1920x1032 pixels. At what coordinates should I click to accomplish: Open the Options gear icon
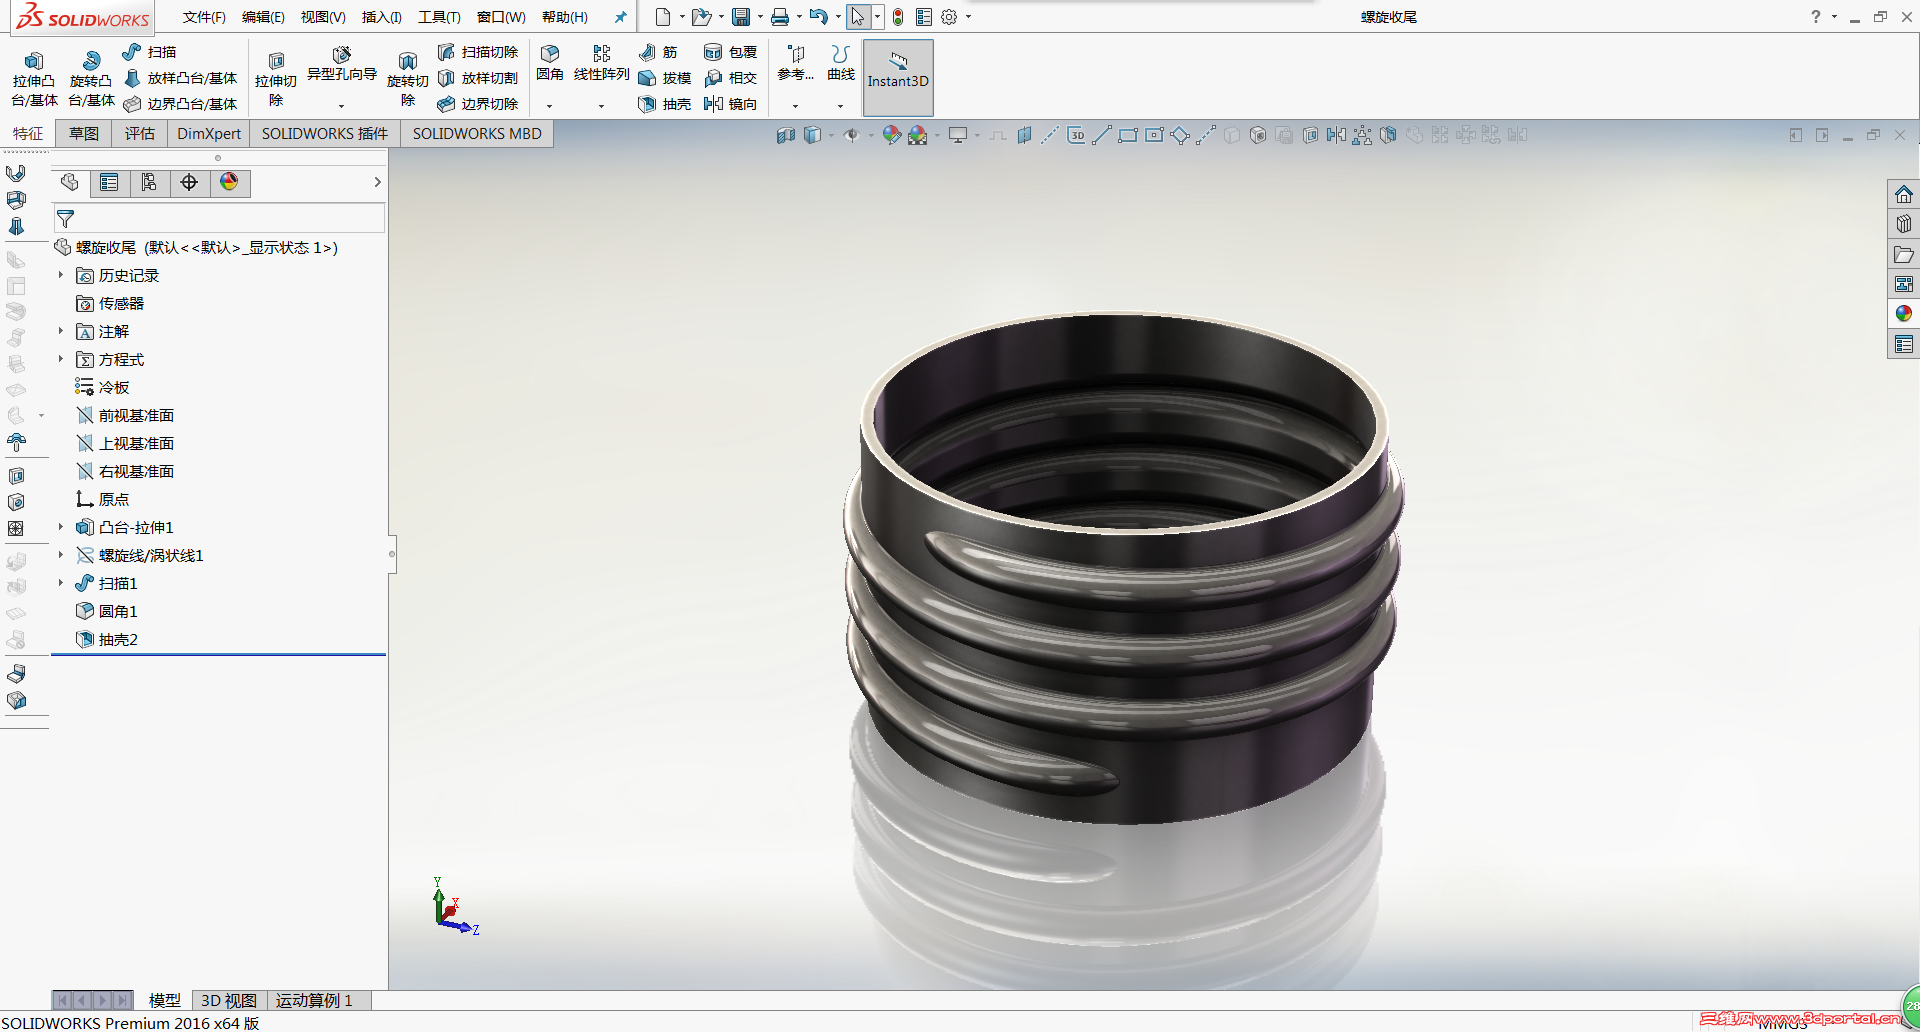coord(949,17)
